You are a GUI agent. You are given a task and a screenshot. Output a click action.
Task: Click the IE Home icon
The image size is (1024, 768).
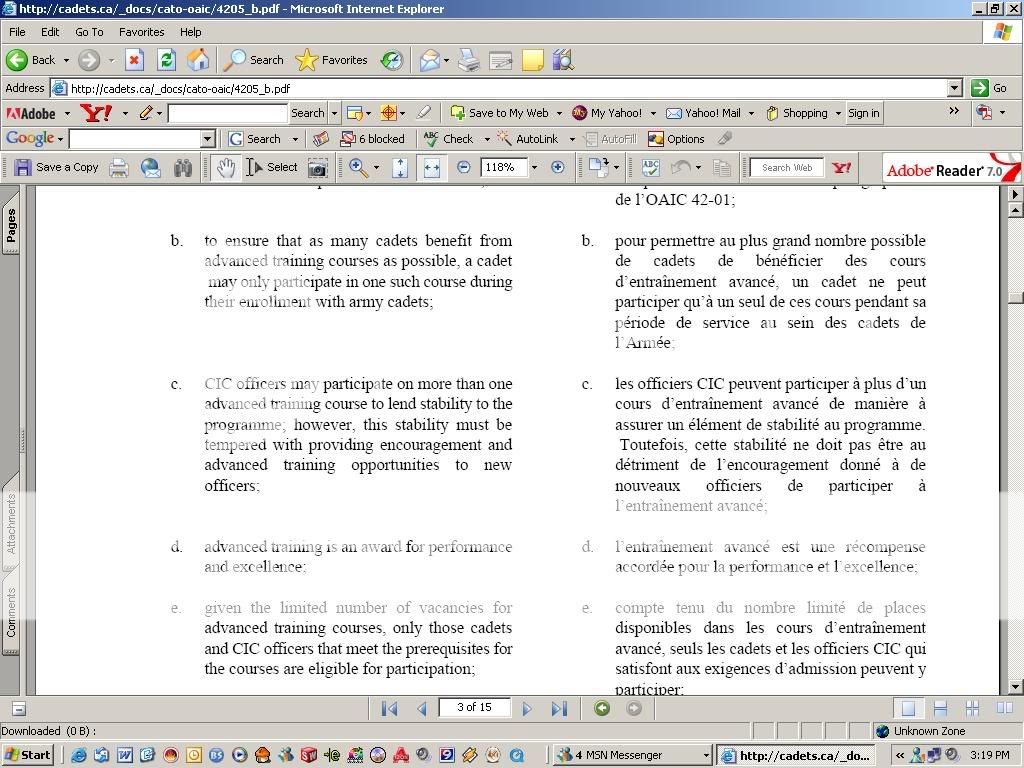[x=198, y=60]
